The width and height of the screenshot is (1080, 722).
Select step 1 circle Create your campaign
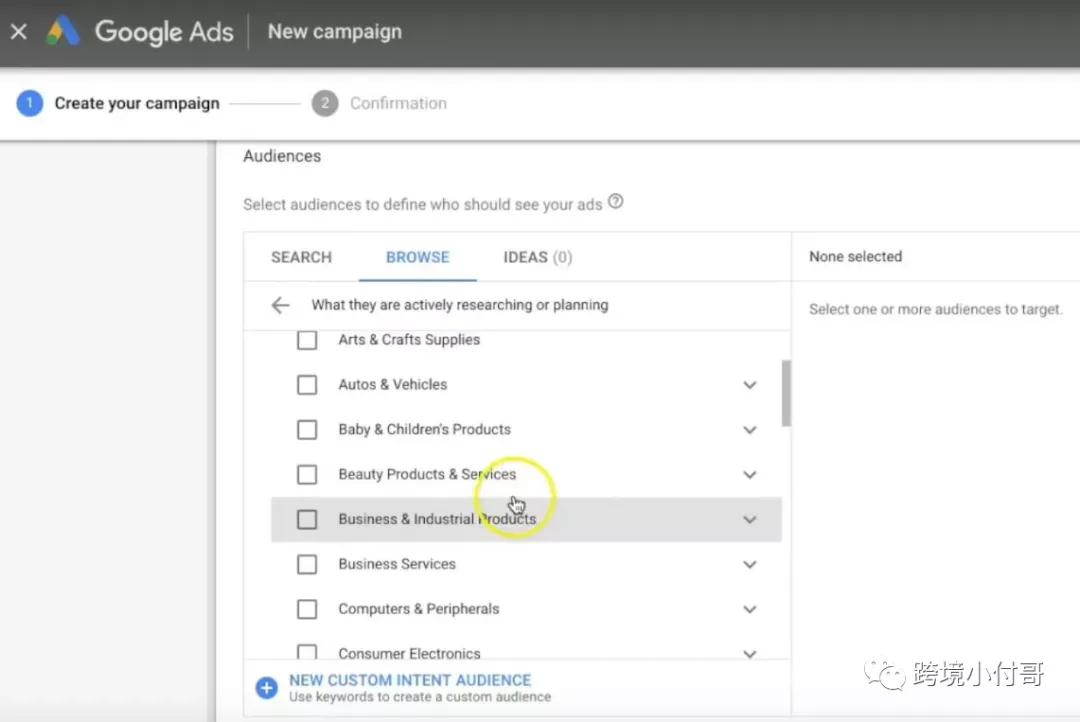[30, 103]
